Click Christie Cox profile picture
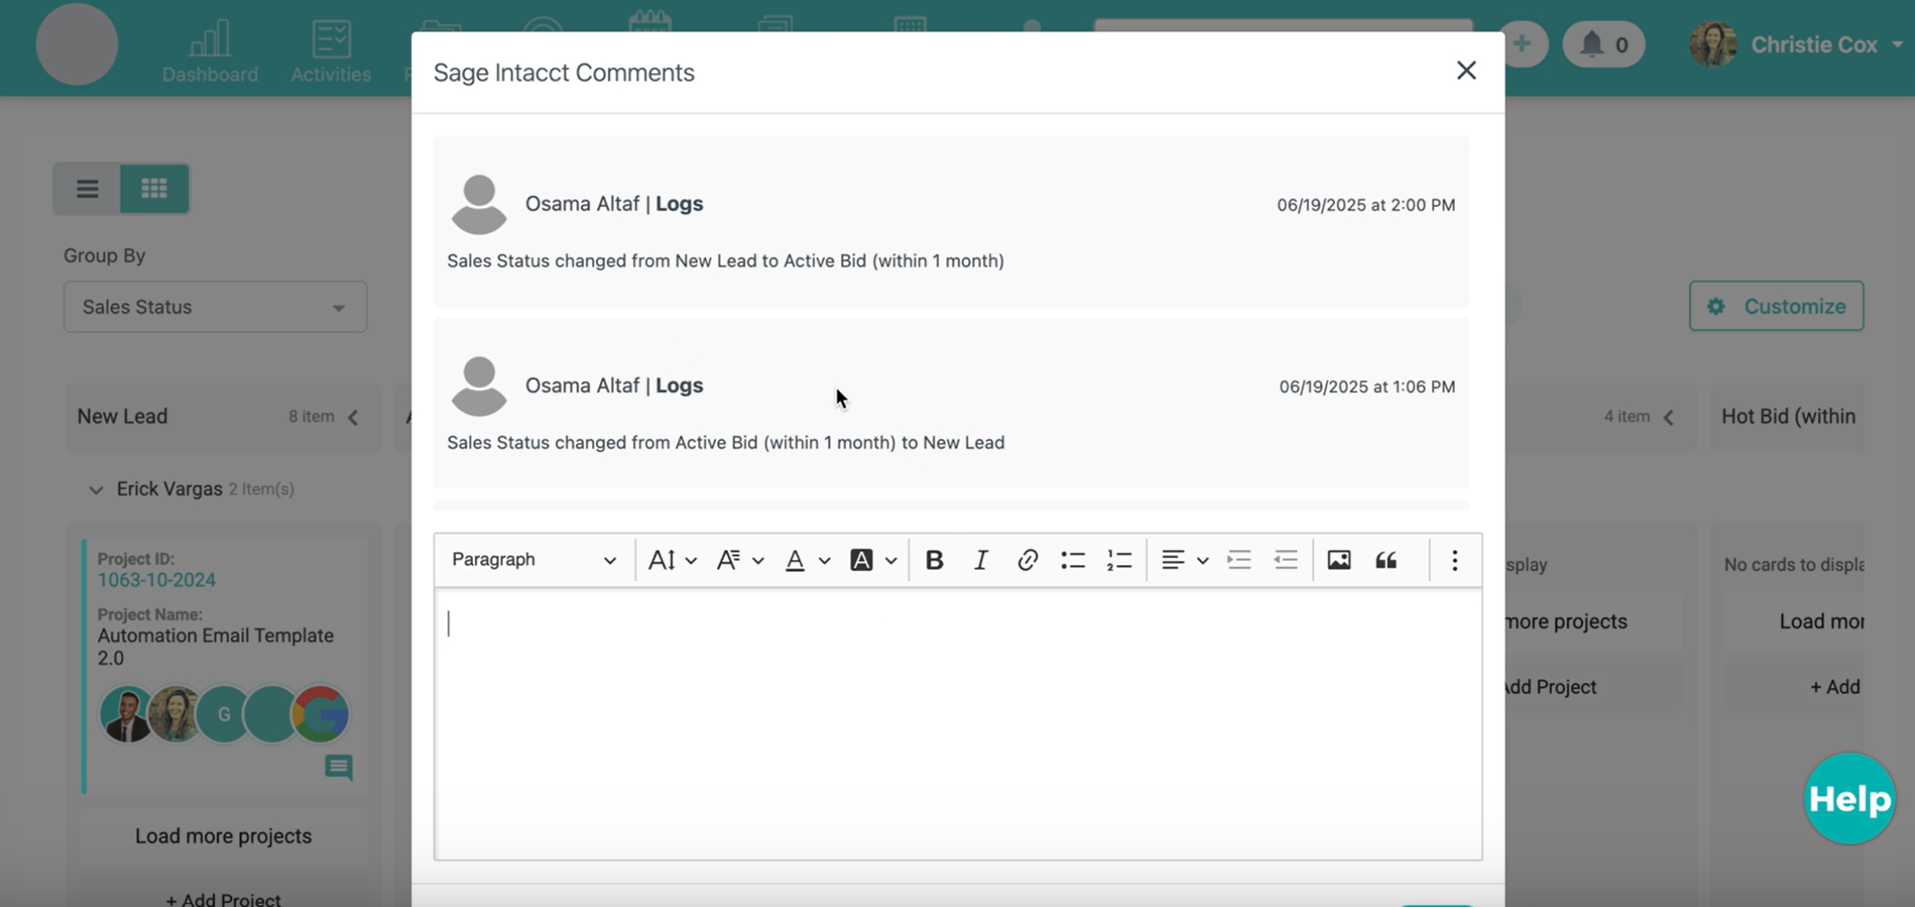This screenshot has height=907, width=1915. click(x=1713, y=44)
